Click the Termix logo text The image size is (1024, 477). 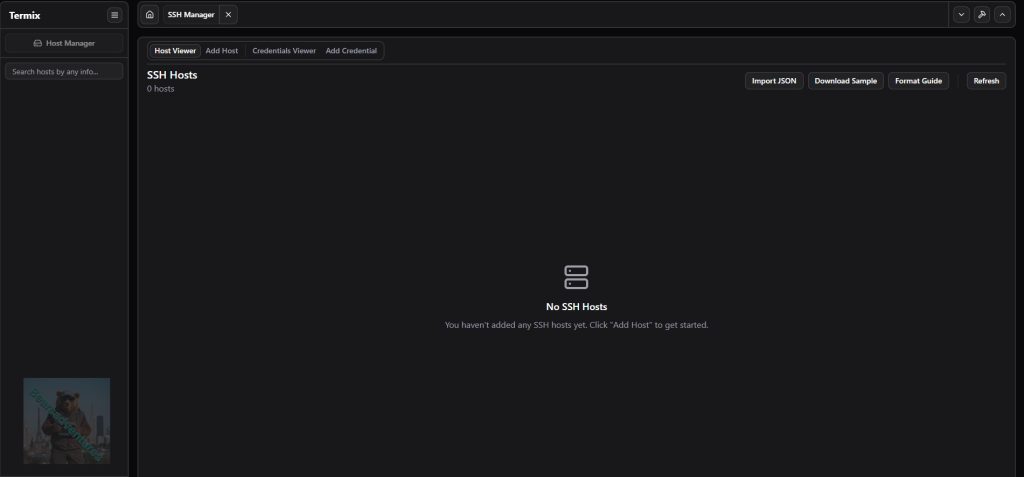[24, 15]
